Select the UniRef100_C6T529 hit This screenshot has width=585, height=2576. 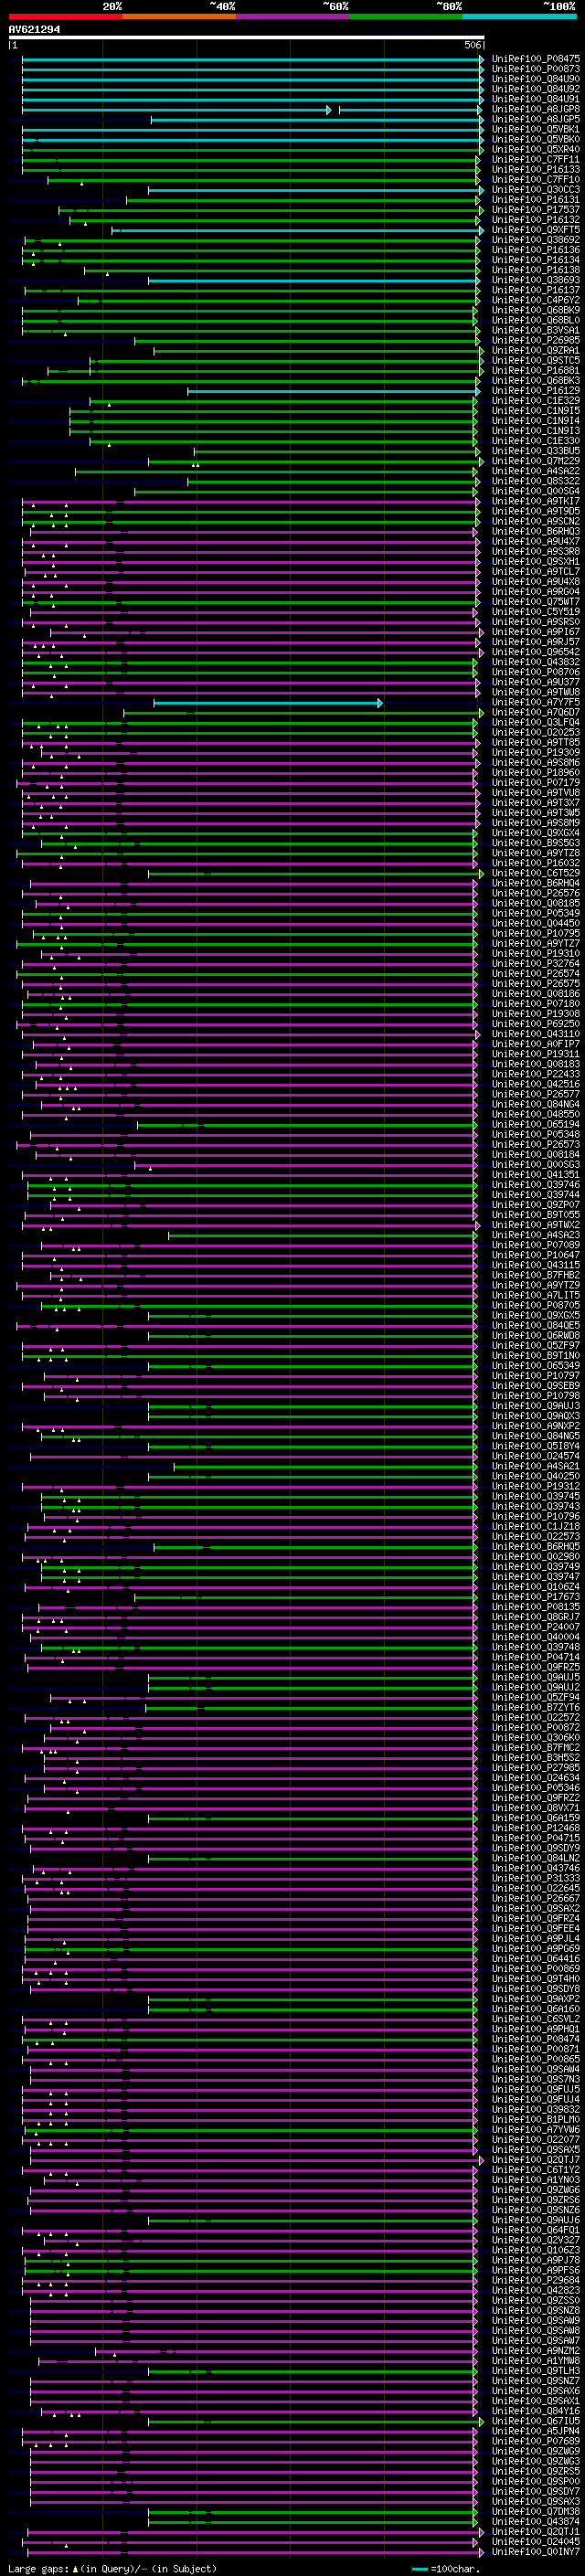tap(536, 873)
